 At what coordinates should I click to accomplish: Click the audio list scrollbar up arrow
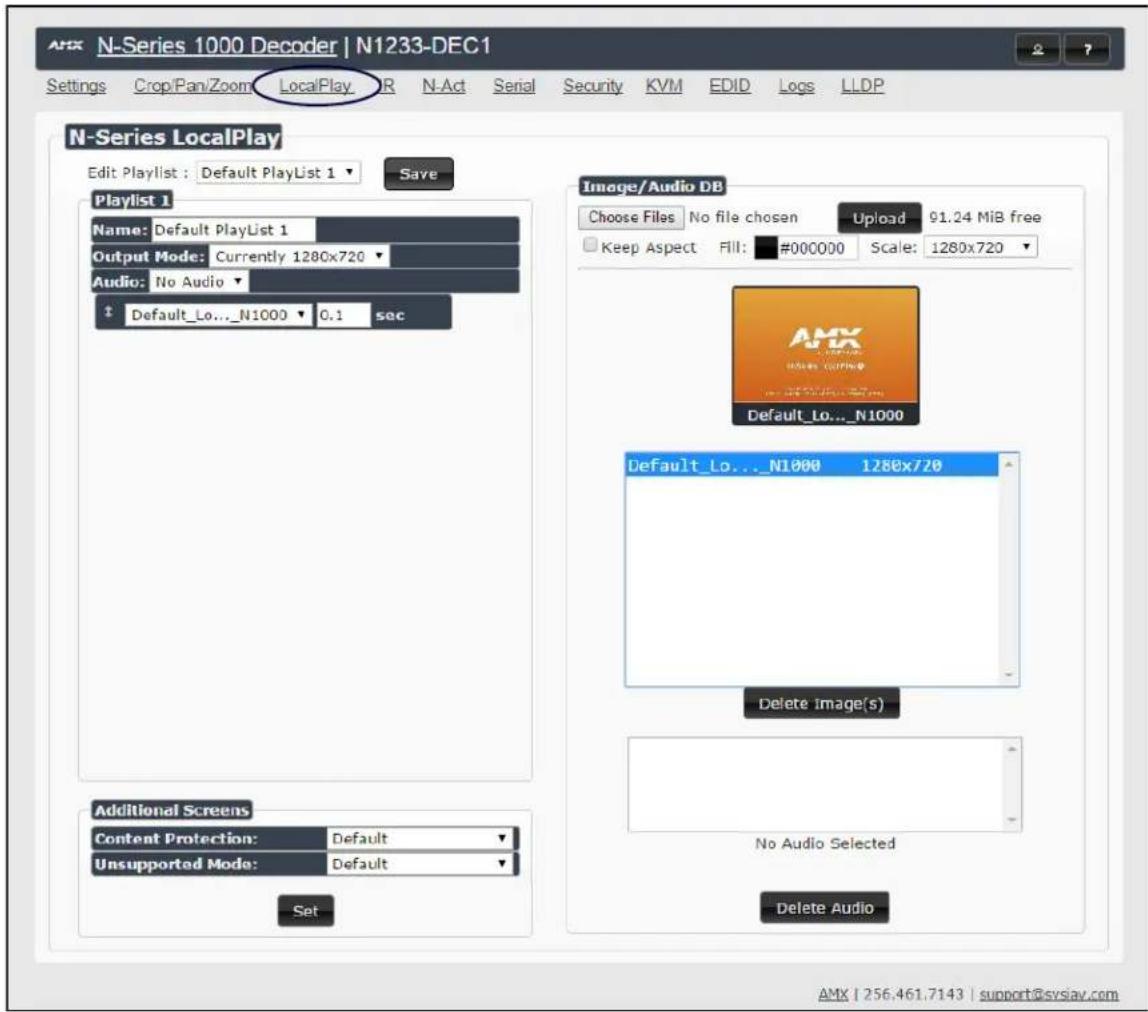coord(1012,748)
